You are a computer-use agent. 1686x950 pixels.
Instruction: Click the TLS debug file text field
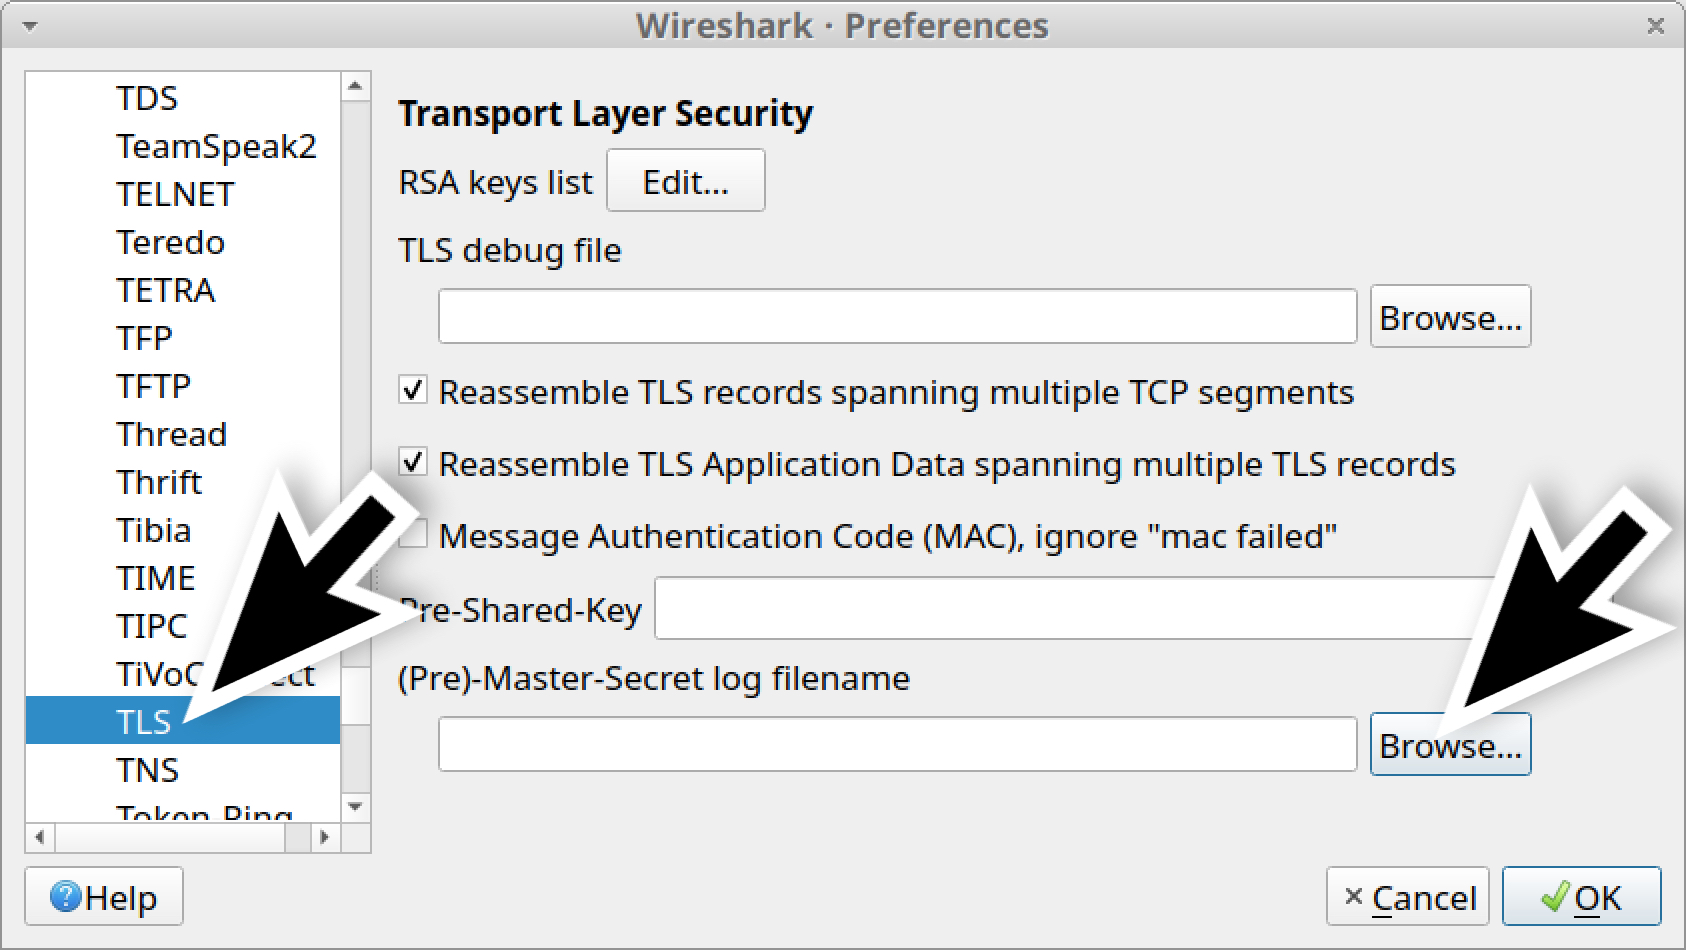coord(897,317)
